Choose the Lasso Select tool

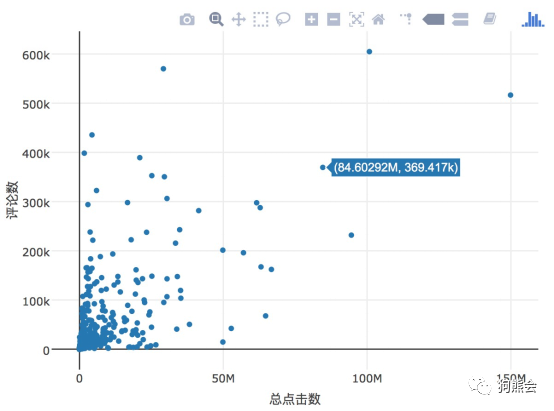click(283, 19)
